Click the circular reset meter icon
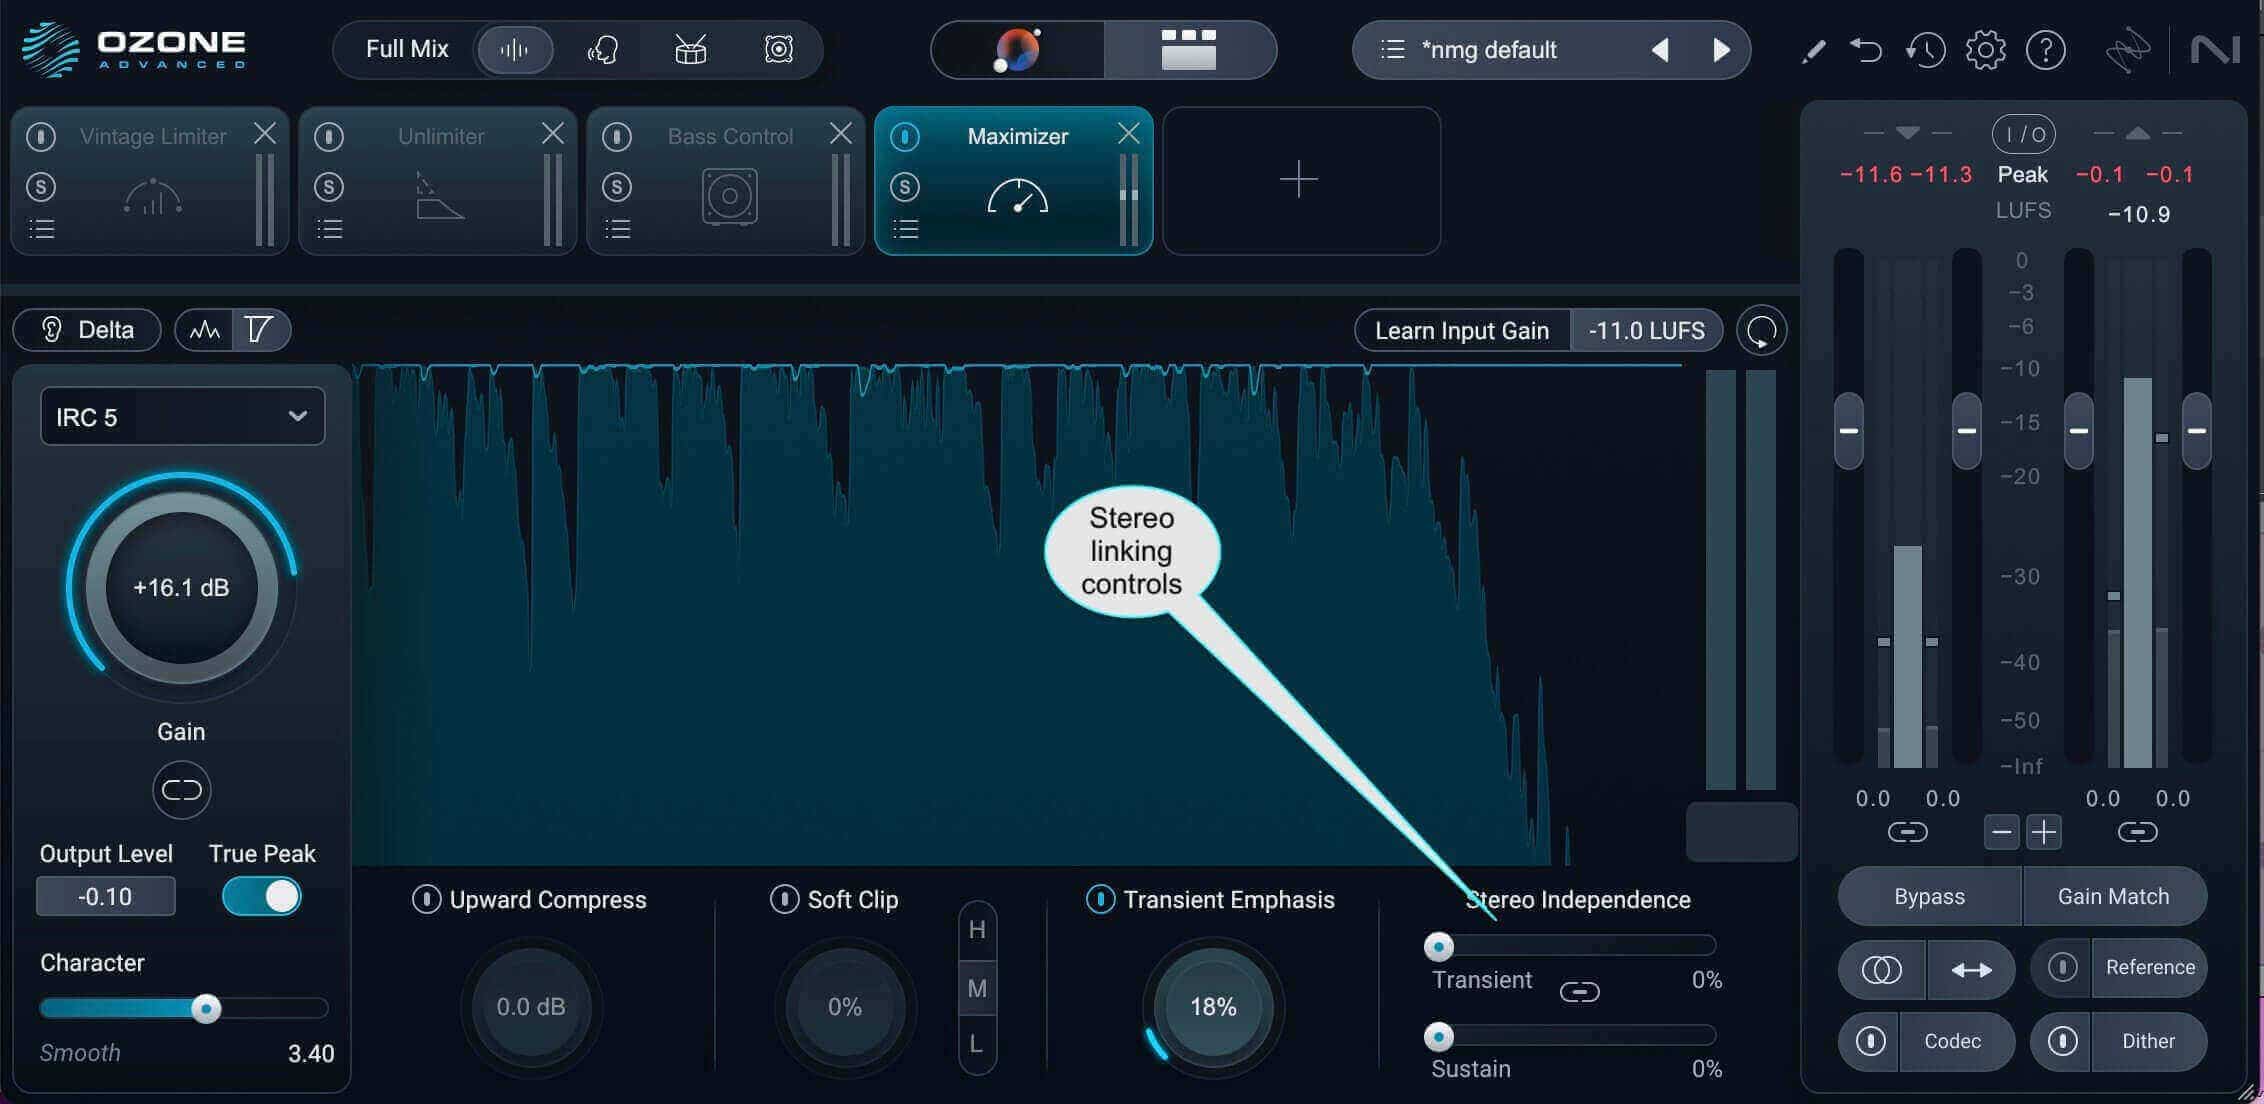This screenshot has width=2264, height=1104. click(1761, 331)
